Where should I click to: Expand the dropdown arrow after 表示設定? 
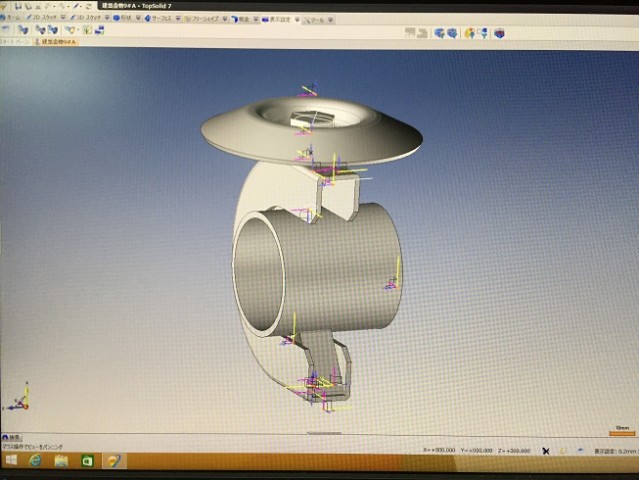click(x=297, y=20)
